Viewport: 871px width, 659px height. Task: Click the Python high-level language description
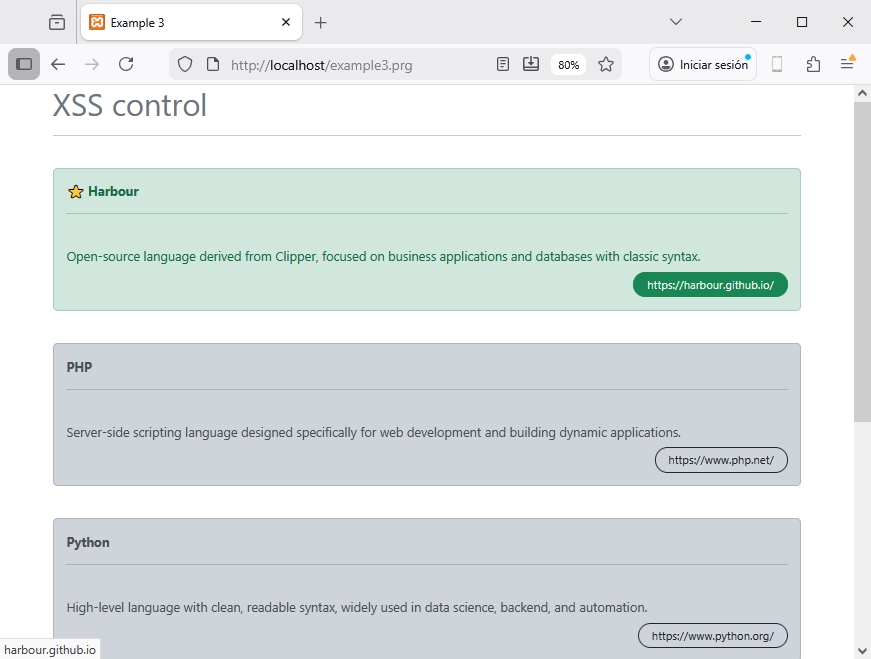[357, 607]
